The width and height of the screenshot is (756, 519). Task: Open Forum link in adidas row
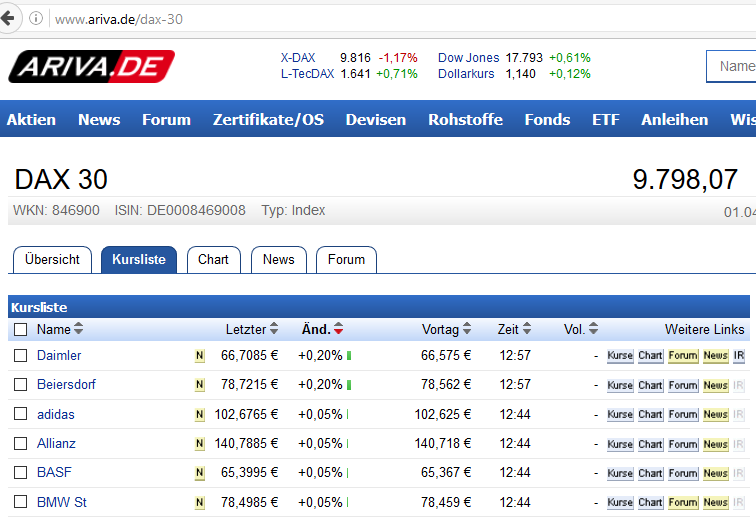point(683,415)
